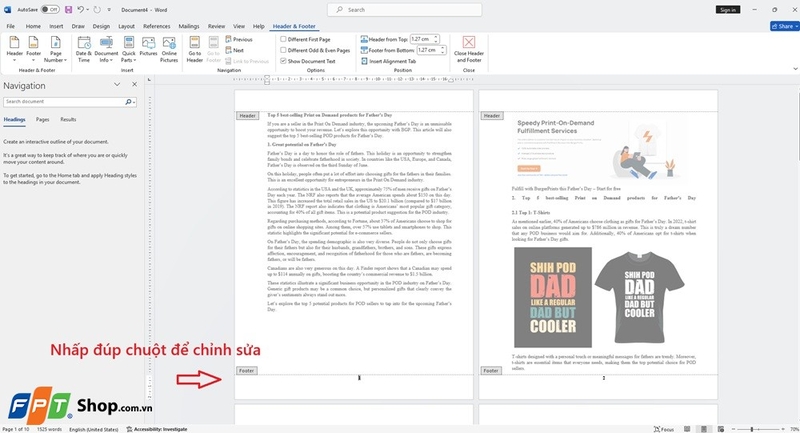Open the Mailings tab
The width and height of the screenshot is (800, 433).
(x=189, y=26)
